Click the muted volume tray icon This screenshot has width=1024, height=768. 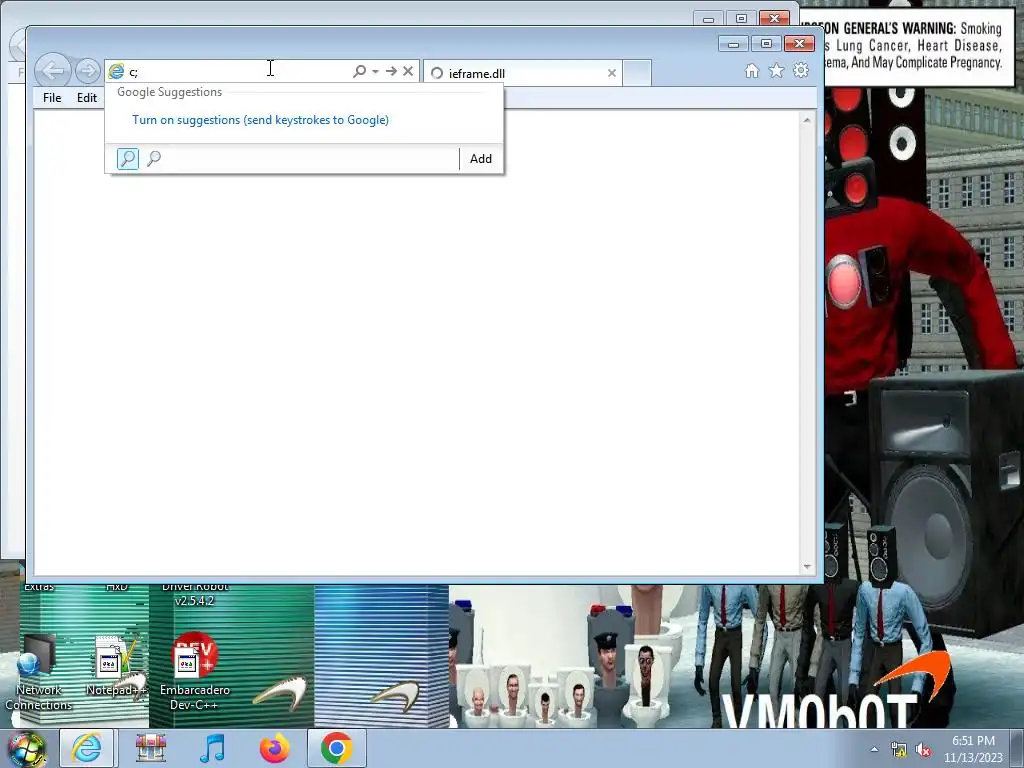[923, 750]
